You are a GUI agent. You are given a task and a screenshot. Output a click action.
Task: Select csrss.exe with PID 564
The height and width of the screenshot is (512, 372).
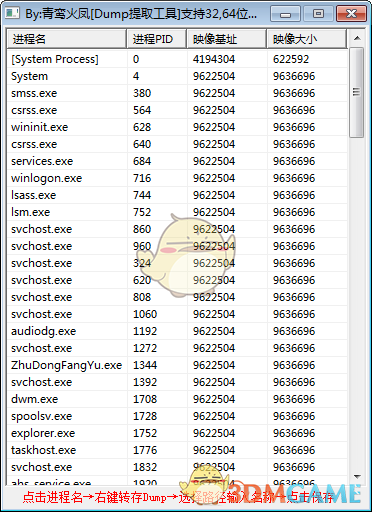177,110
